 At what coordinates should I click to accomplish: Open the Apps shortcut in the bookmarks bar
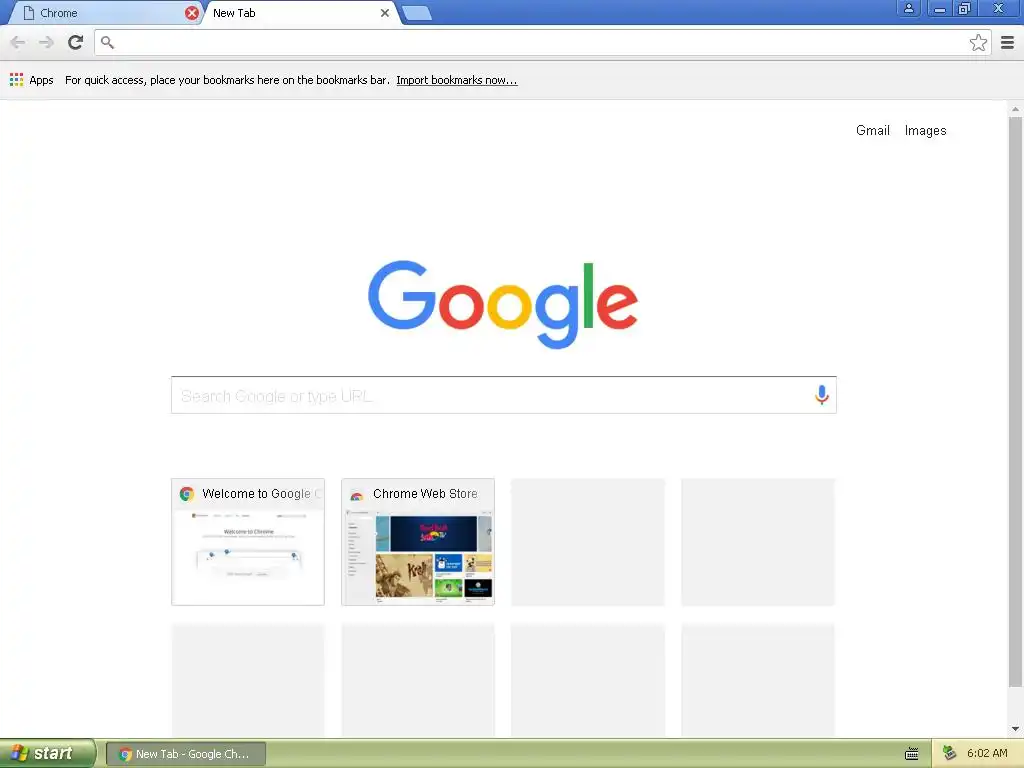[31, 80]
